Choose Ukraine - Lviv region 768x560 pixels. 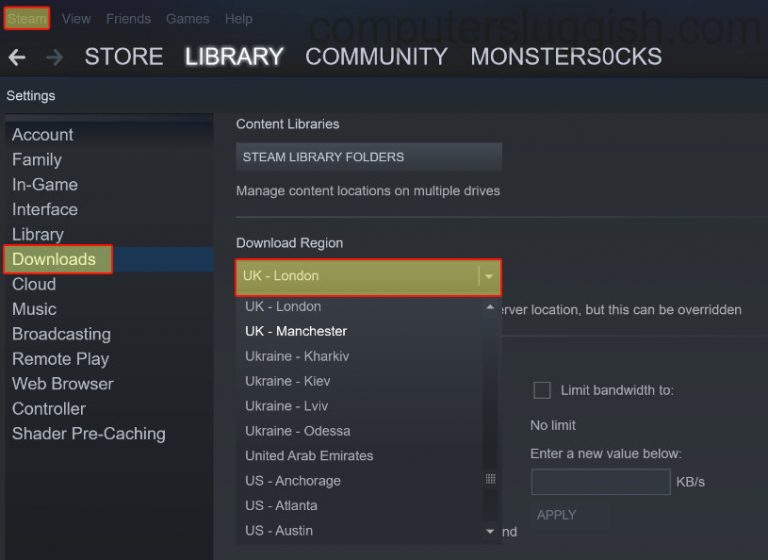(360, 406)
